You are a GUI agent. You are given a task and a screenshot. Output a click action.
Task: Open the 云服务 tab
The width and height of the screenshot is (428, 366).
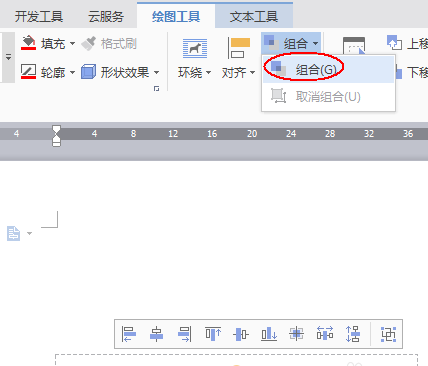click(106, 16)
